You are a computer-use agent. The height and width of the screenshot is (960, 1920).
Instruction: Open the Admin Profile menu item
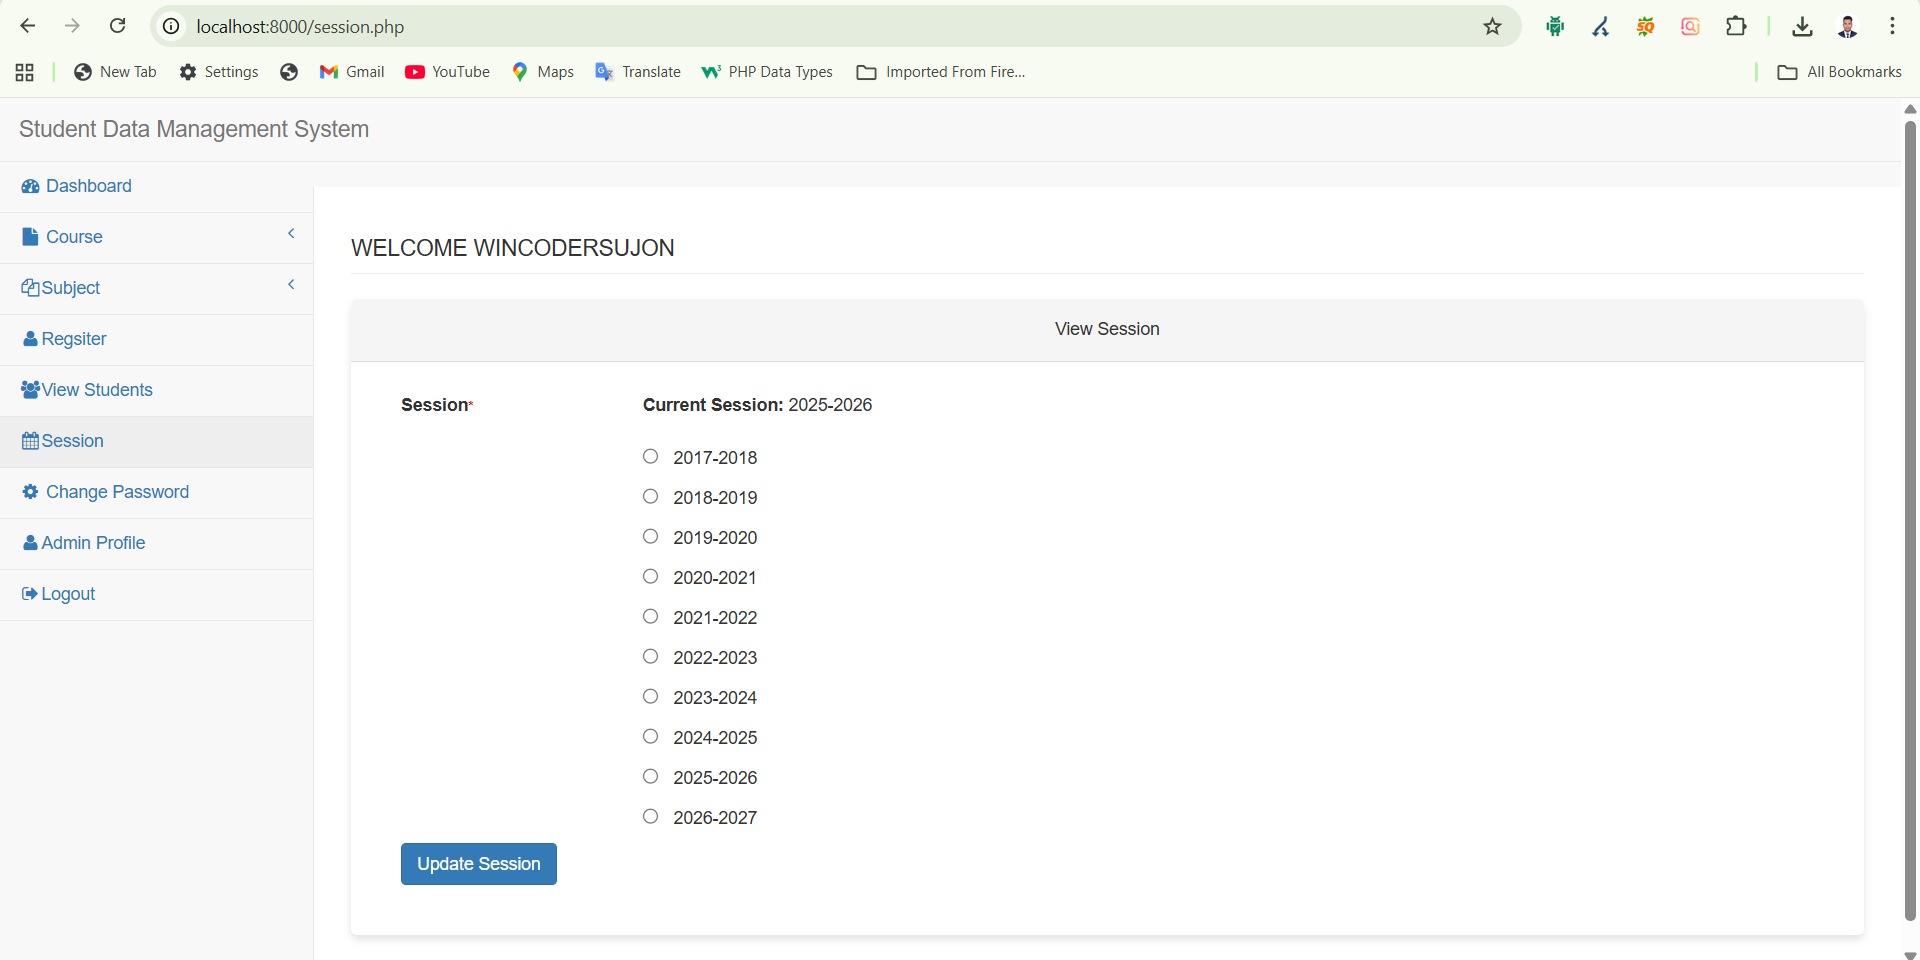(x=93, y=543)
